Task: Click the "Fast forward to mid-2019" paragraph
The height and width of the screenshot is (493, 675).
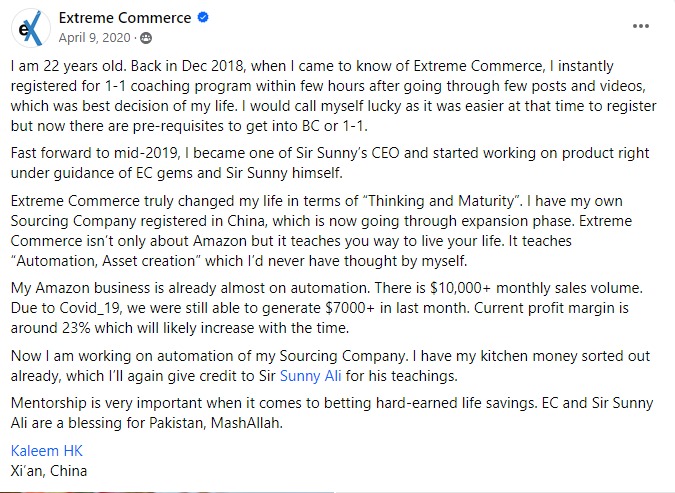Action: click(x=330, y=163)
